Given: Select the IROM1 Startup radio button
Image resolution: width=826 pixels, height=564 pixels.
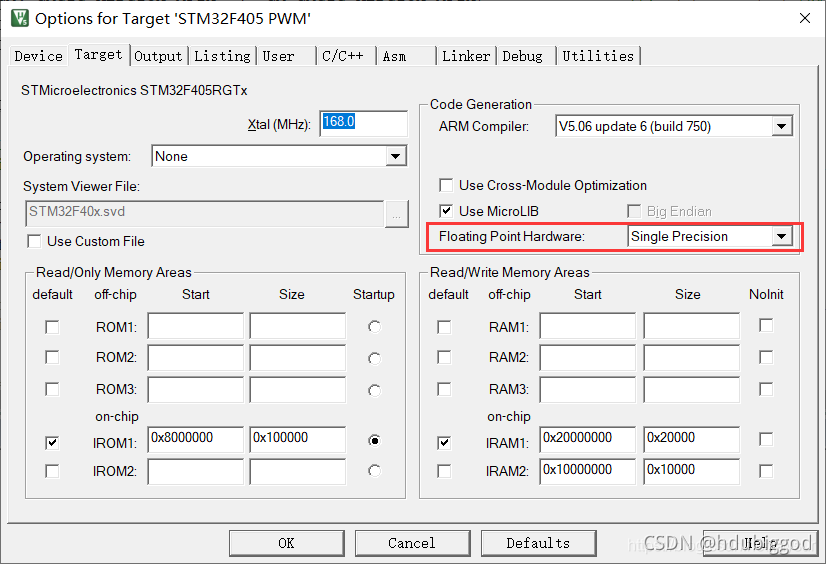Looking at the screenshot, I should pyautogui.click(x=375, y=440).
